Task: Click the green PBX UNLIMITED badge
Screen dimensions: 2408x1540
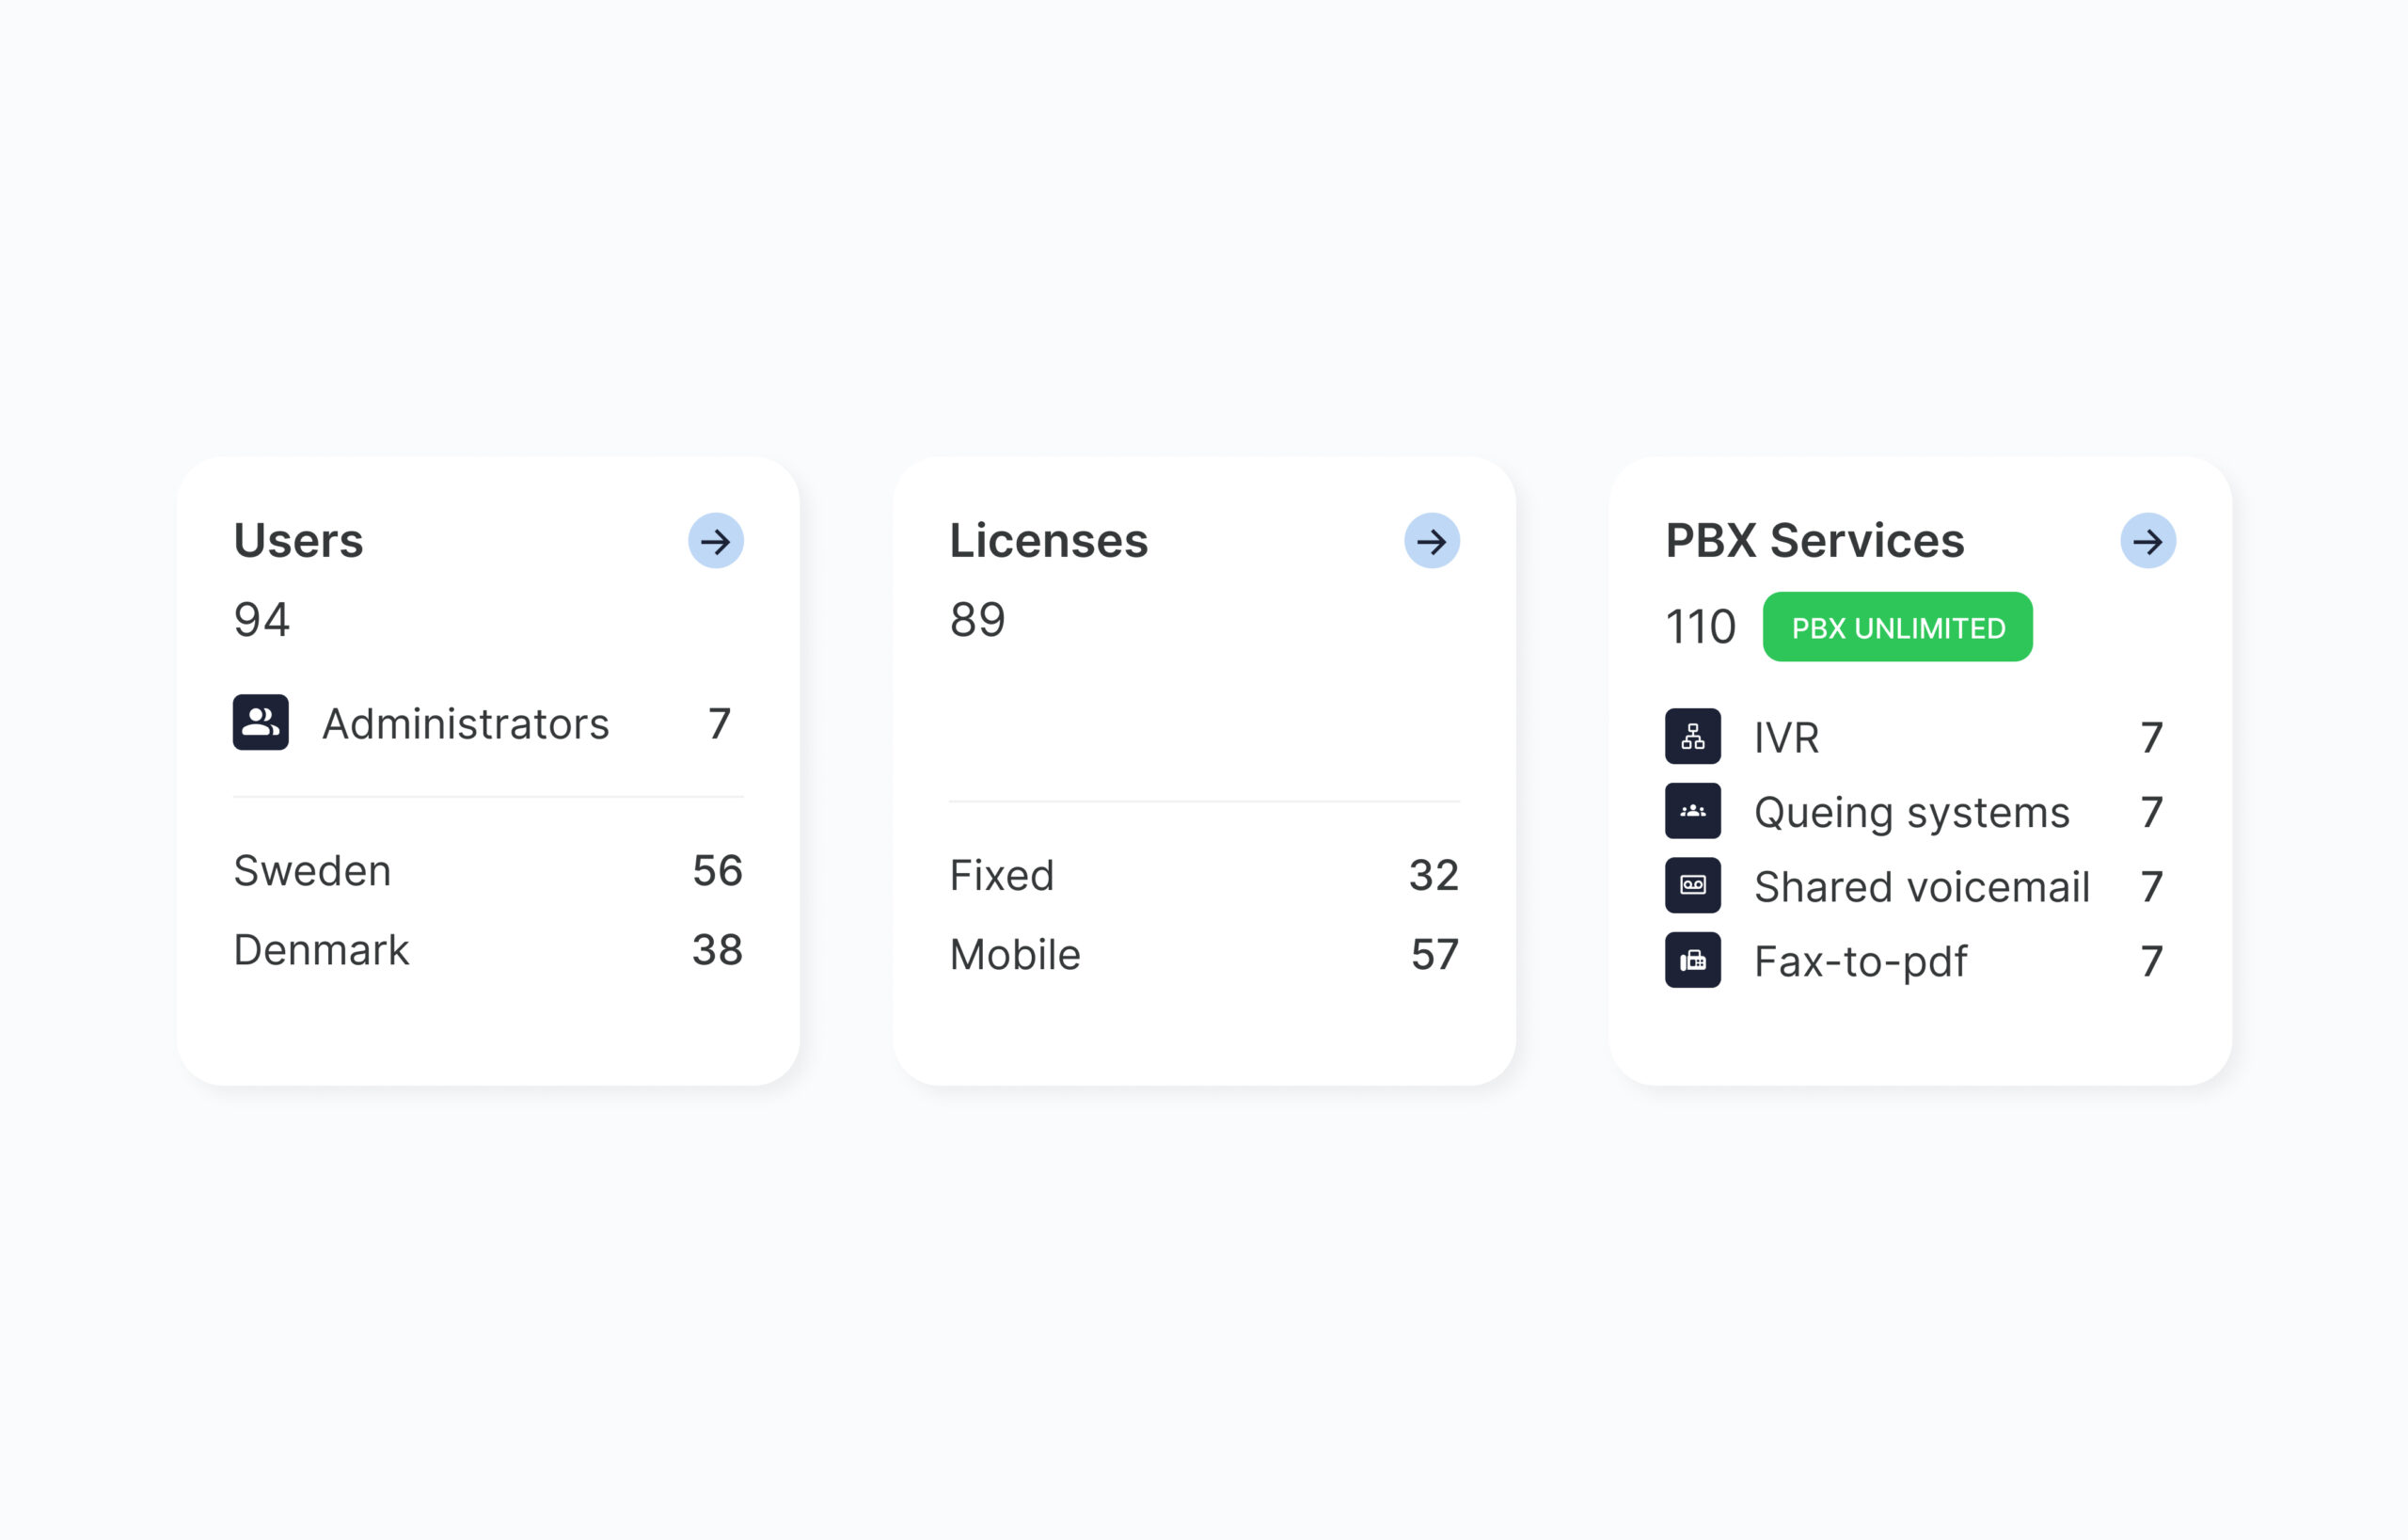Action: pos(1897,627)
